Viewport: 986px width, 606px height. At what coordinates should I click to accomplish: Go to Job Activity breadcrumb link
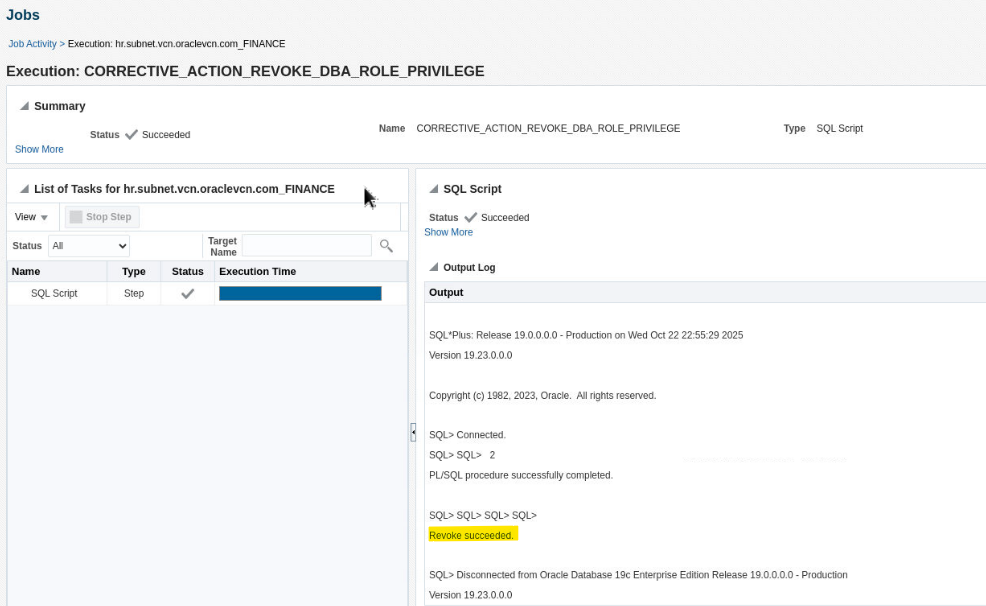click(x=33, y=44)
